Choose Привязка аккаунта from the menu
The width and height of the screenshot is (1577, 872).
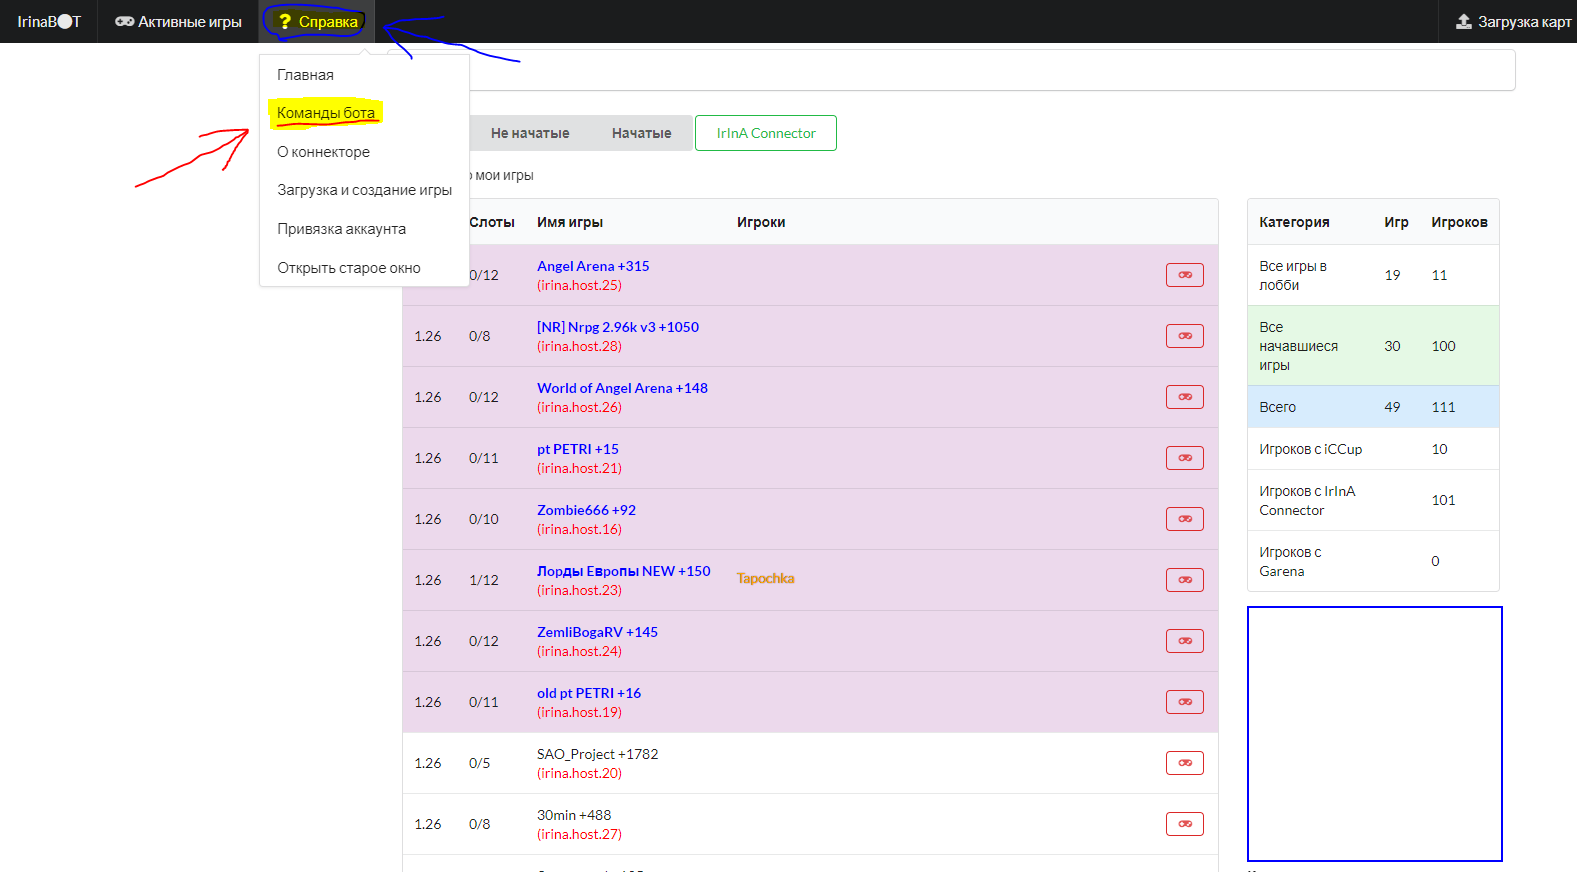point(364,229)
